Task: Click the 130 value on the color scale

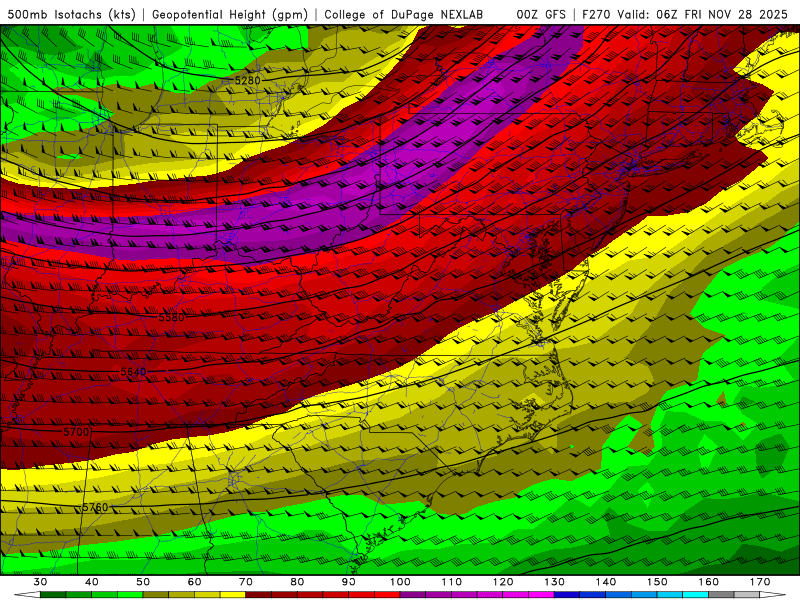Action: [x=555, y=582]
